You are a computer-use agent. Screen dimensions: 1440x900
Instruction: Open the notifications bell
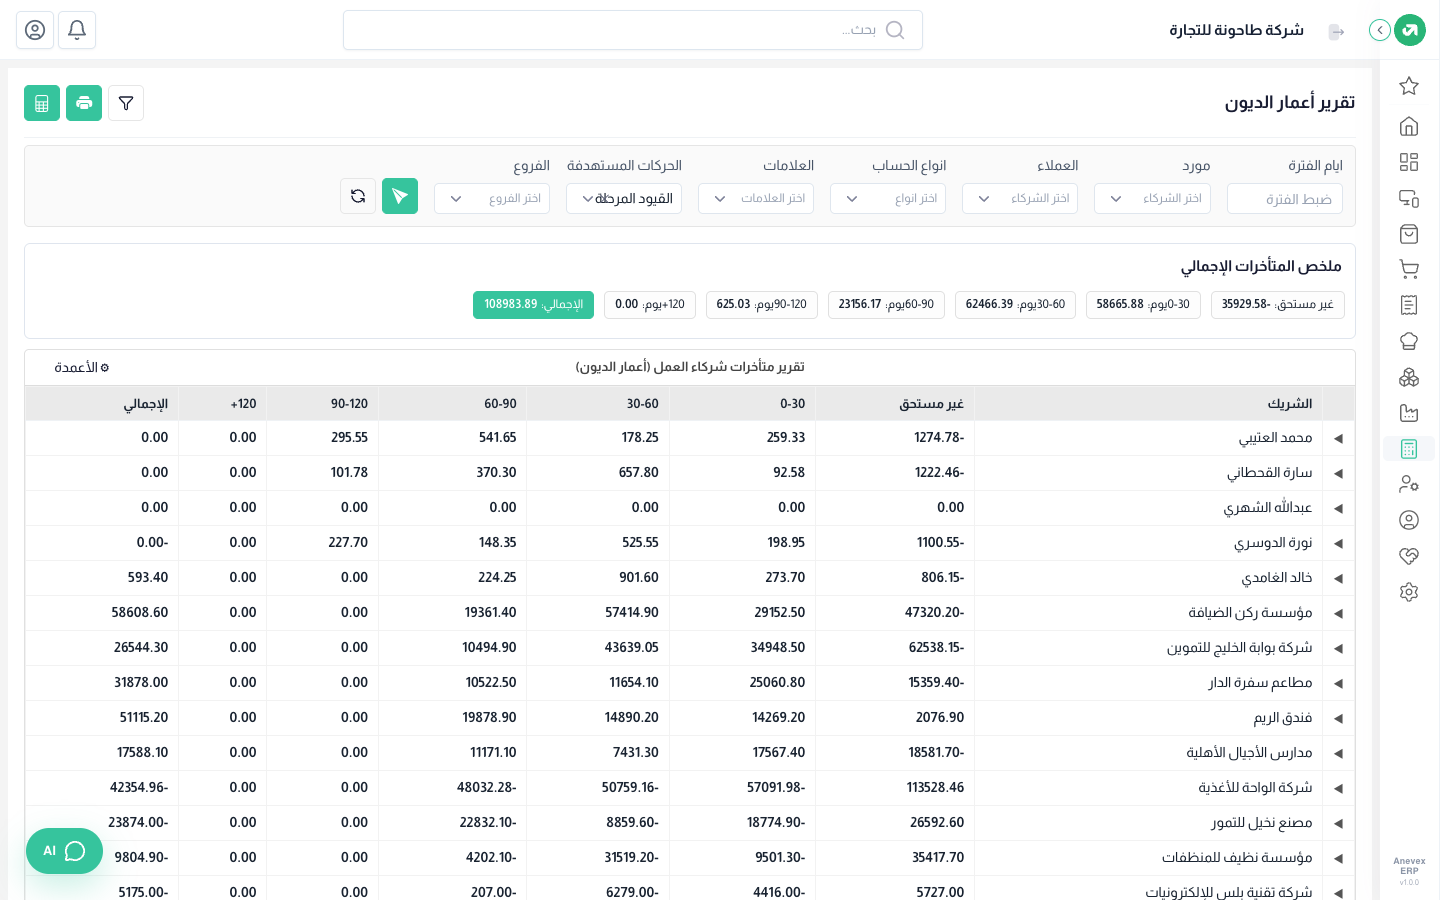point(77,30)
